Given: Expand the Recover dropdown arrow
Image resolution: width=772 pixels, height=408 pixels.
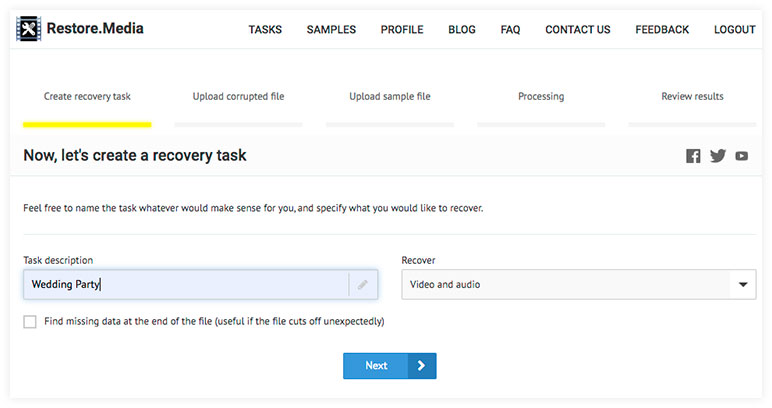Looking at the screenshot, I should pos(743,284).
